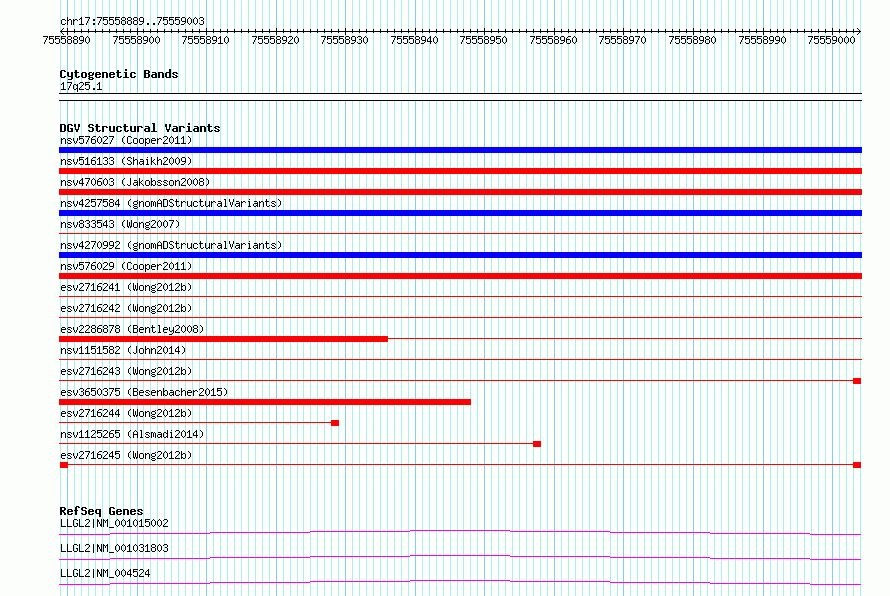Open transcript LLGL2|NM_001015002 label
The width and height of the screenshot is (890, 596).
point(114,523)
